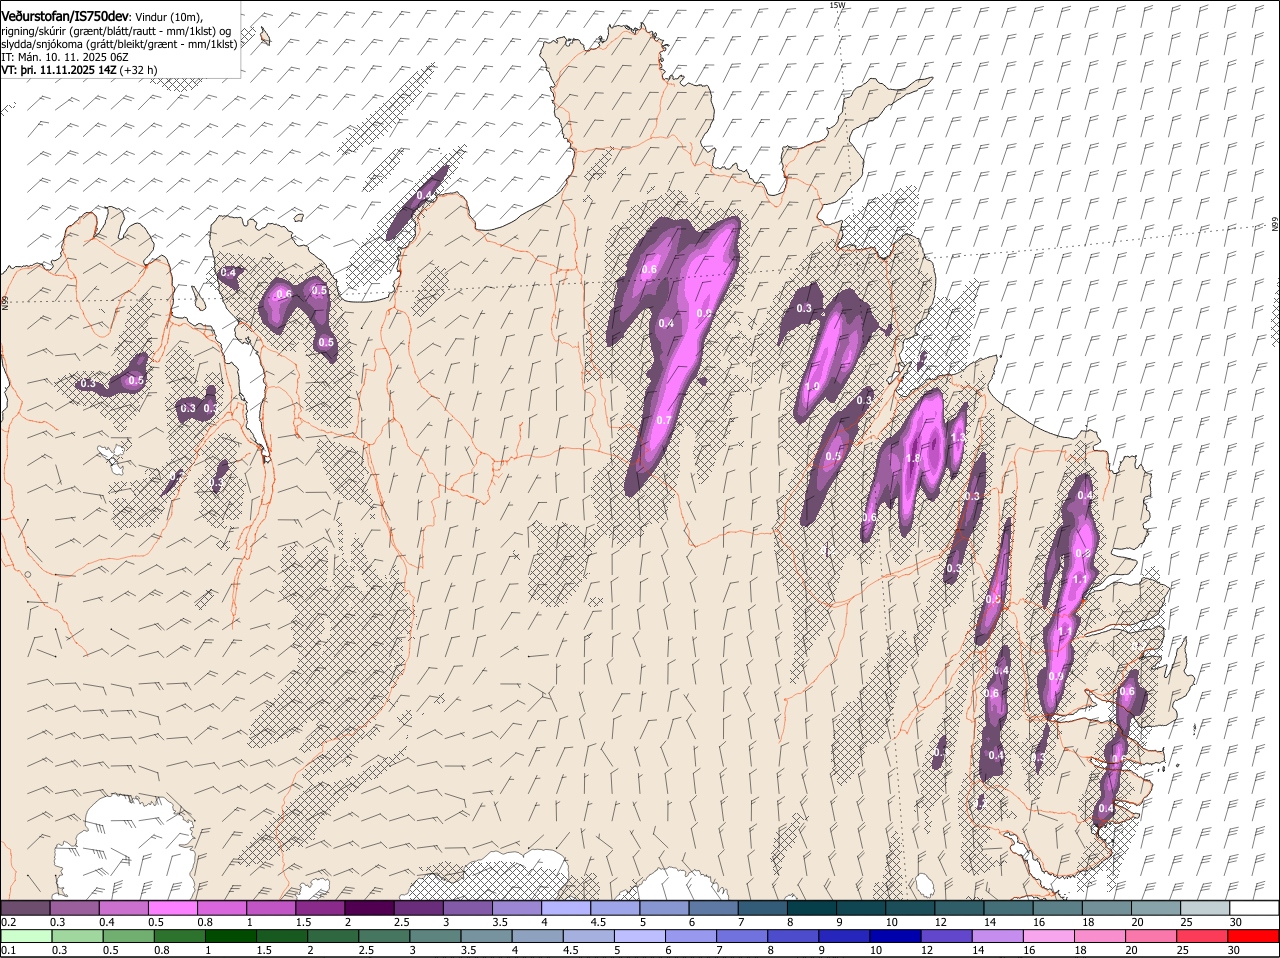Click the 0.1 label on the bottom legend
Screen dimensions: 1280x958
point(8,950)
